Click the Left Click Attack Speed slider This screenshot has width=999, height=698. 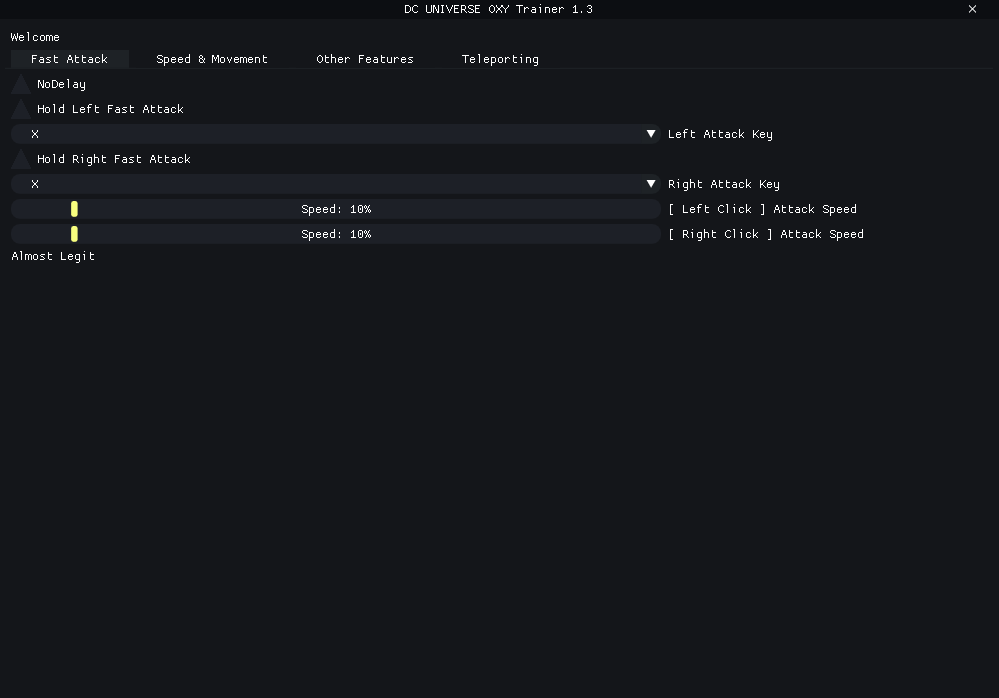pos(336,209)
